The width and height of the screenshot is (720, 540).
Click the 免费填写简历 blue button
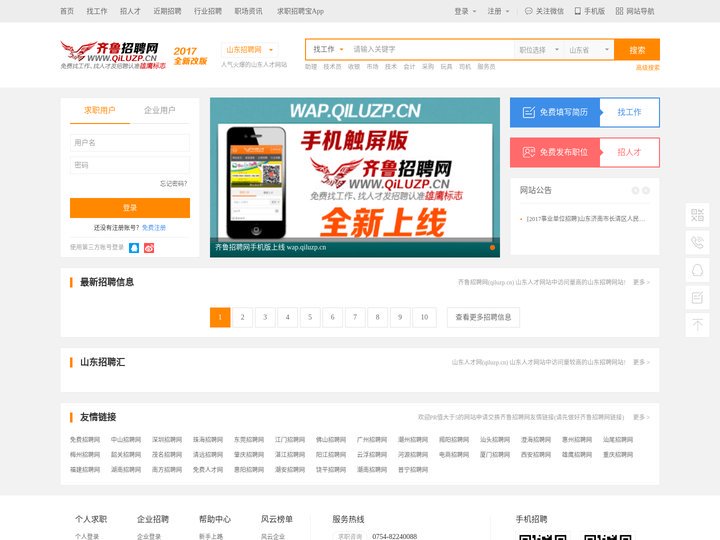coord(555,112)
